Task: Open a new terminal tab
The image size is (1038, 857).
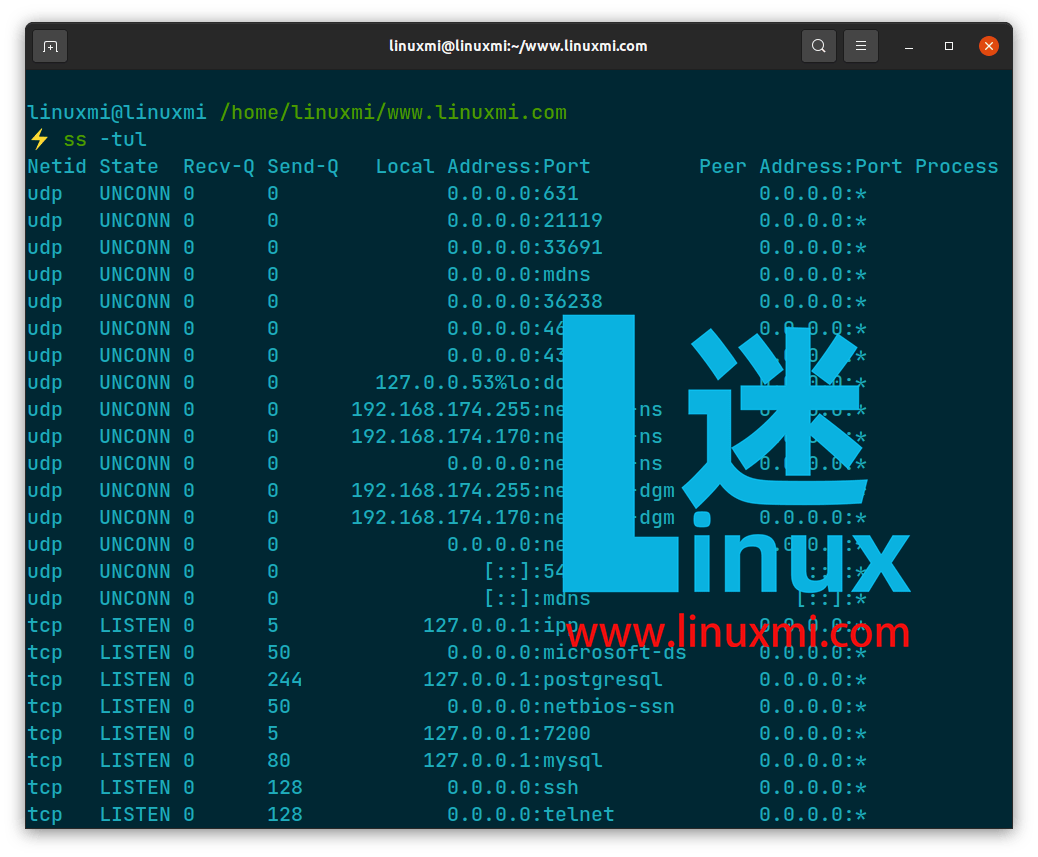Action: click(50, 46)
